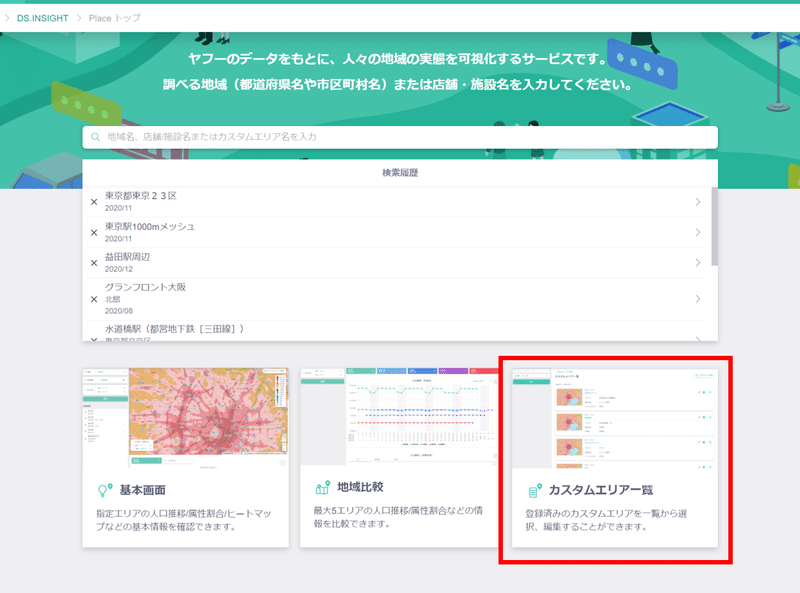The image size is (800, 593).
Task: Click Place トップ breadcrumb
Action: pos(114,18)
